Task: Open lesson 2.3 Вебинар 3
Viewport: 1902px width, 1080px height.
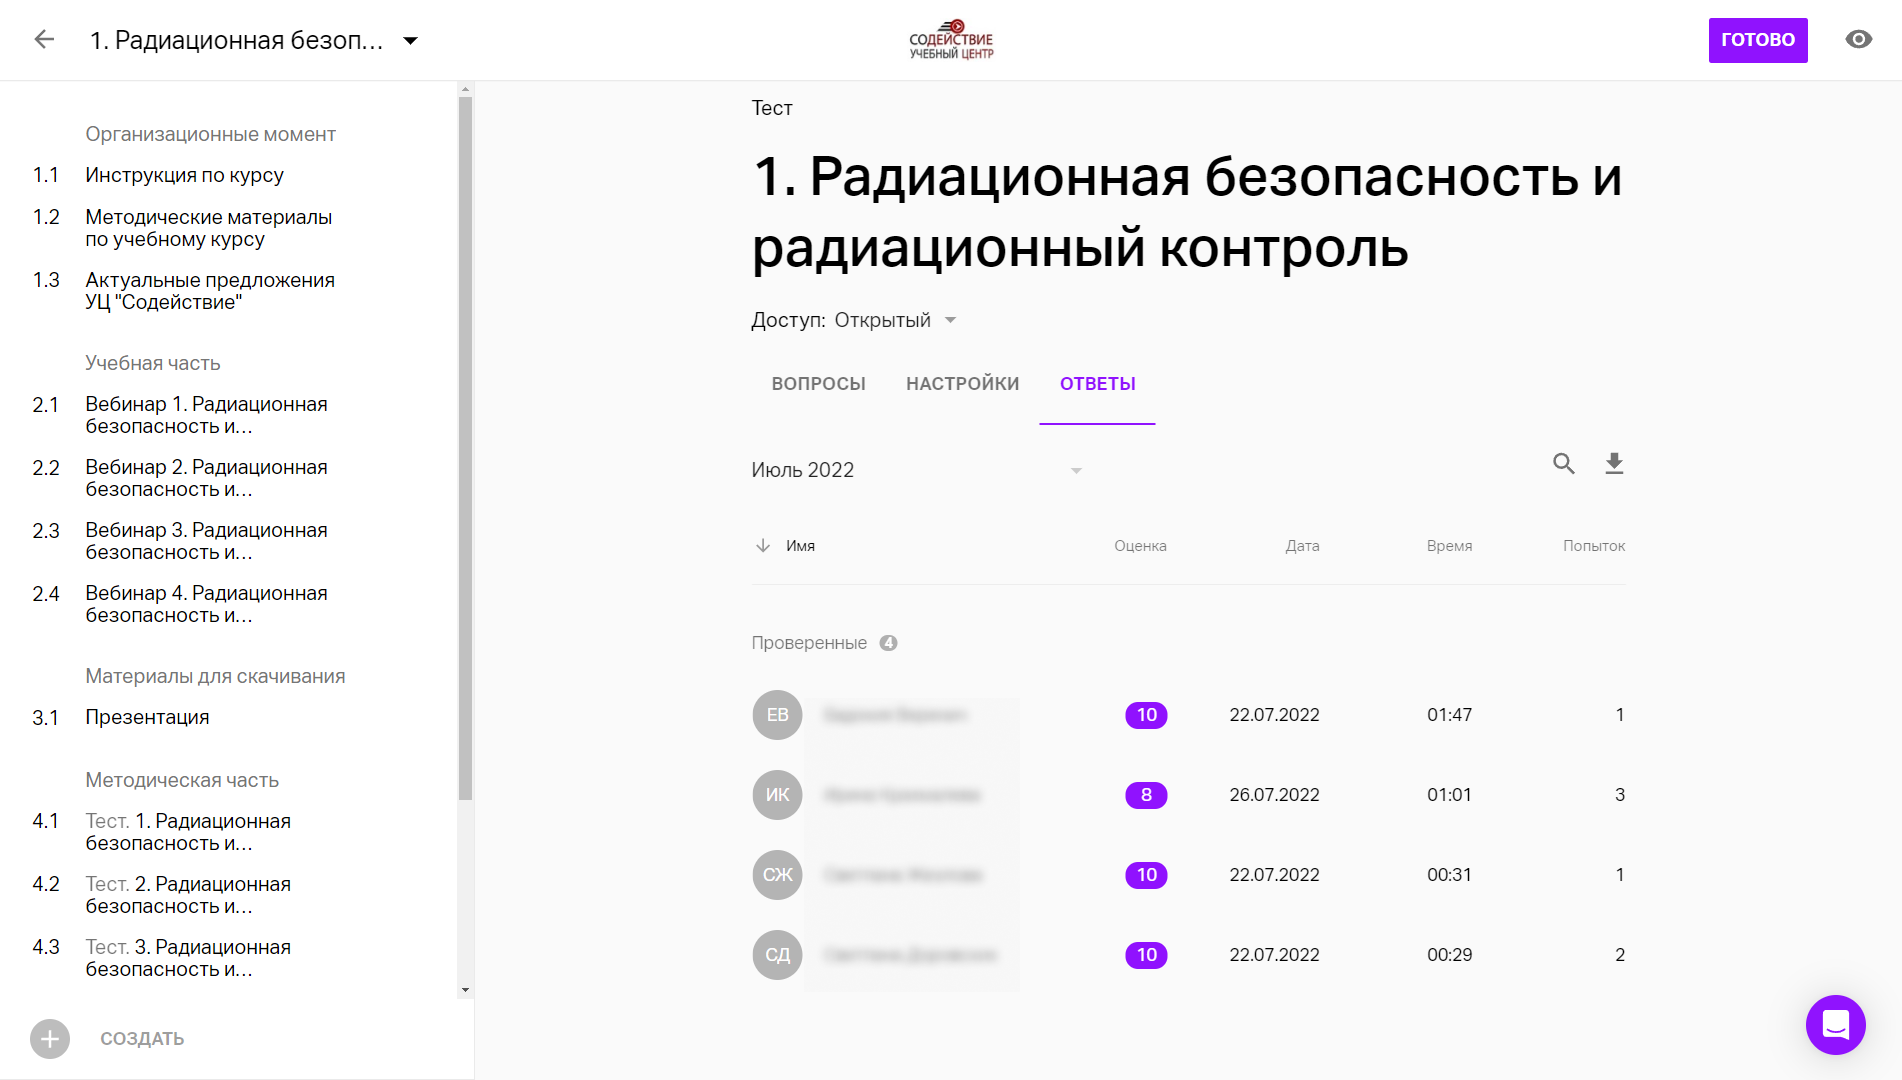Action: pyautogui.click(x=206, y=541)
